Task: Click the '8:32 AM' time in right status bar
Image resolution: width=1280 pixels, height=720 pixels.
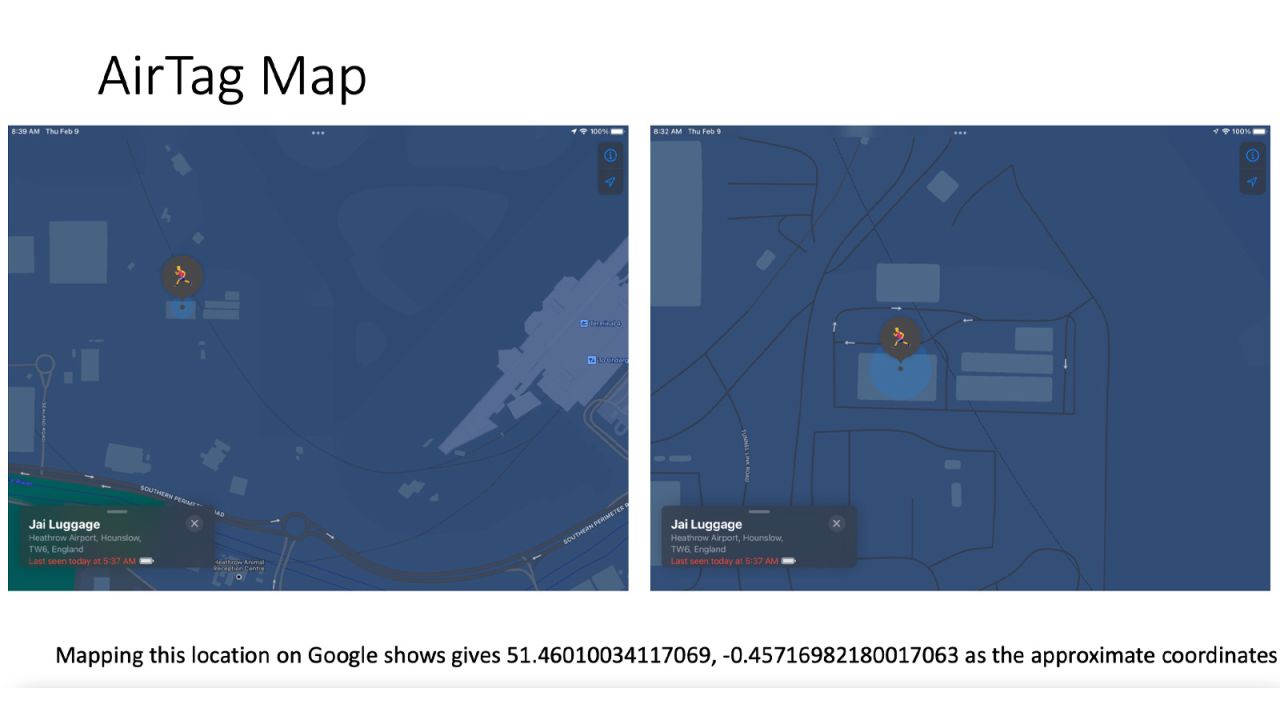Action: coord(668,131)
